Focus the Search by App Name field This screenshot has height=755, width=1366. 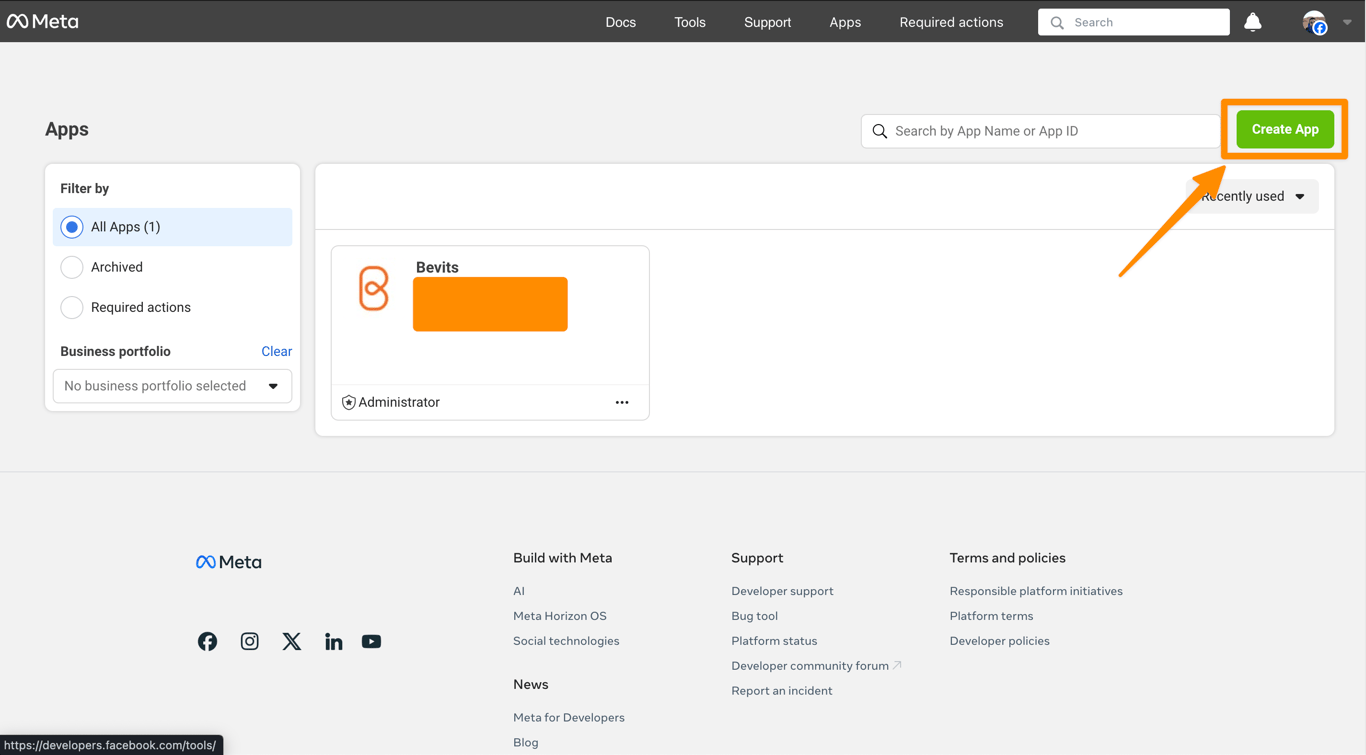pos(1040,131)
